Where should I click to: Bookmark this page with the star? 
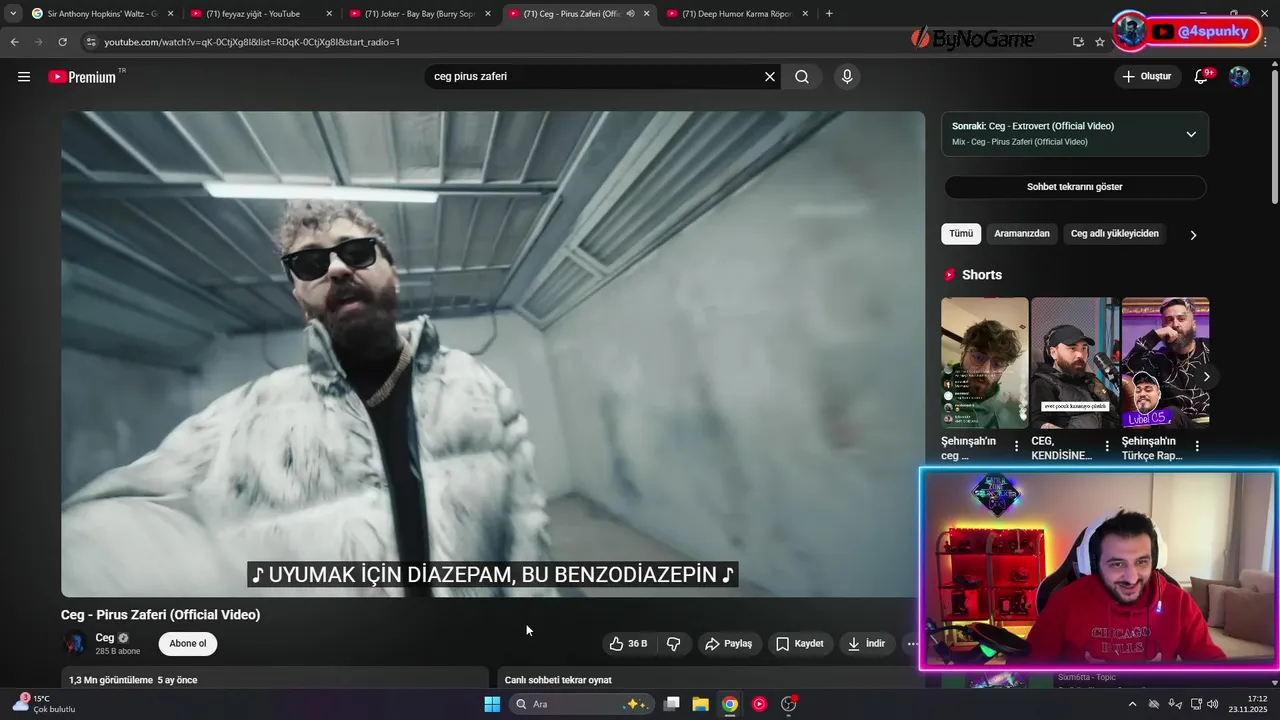[1100, 42]
